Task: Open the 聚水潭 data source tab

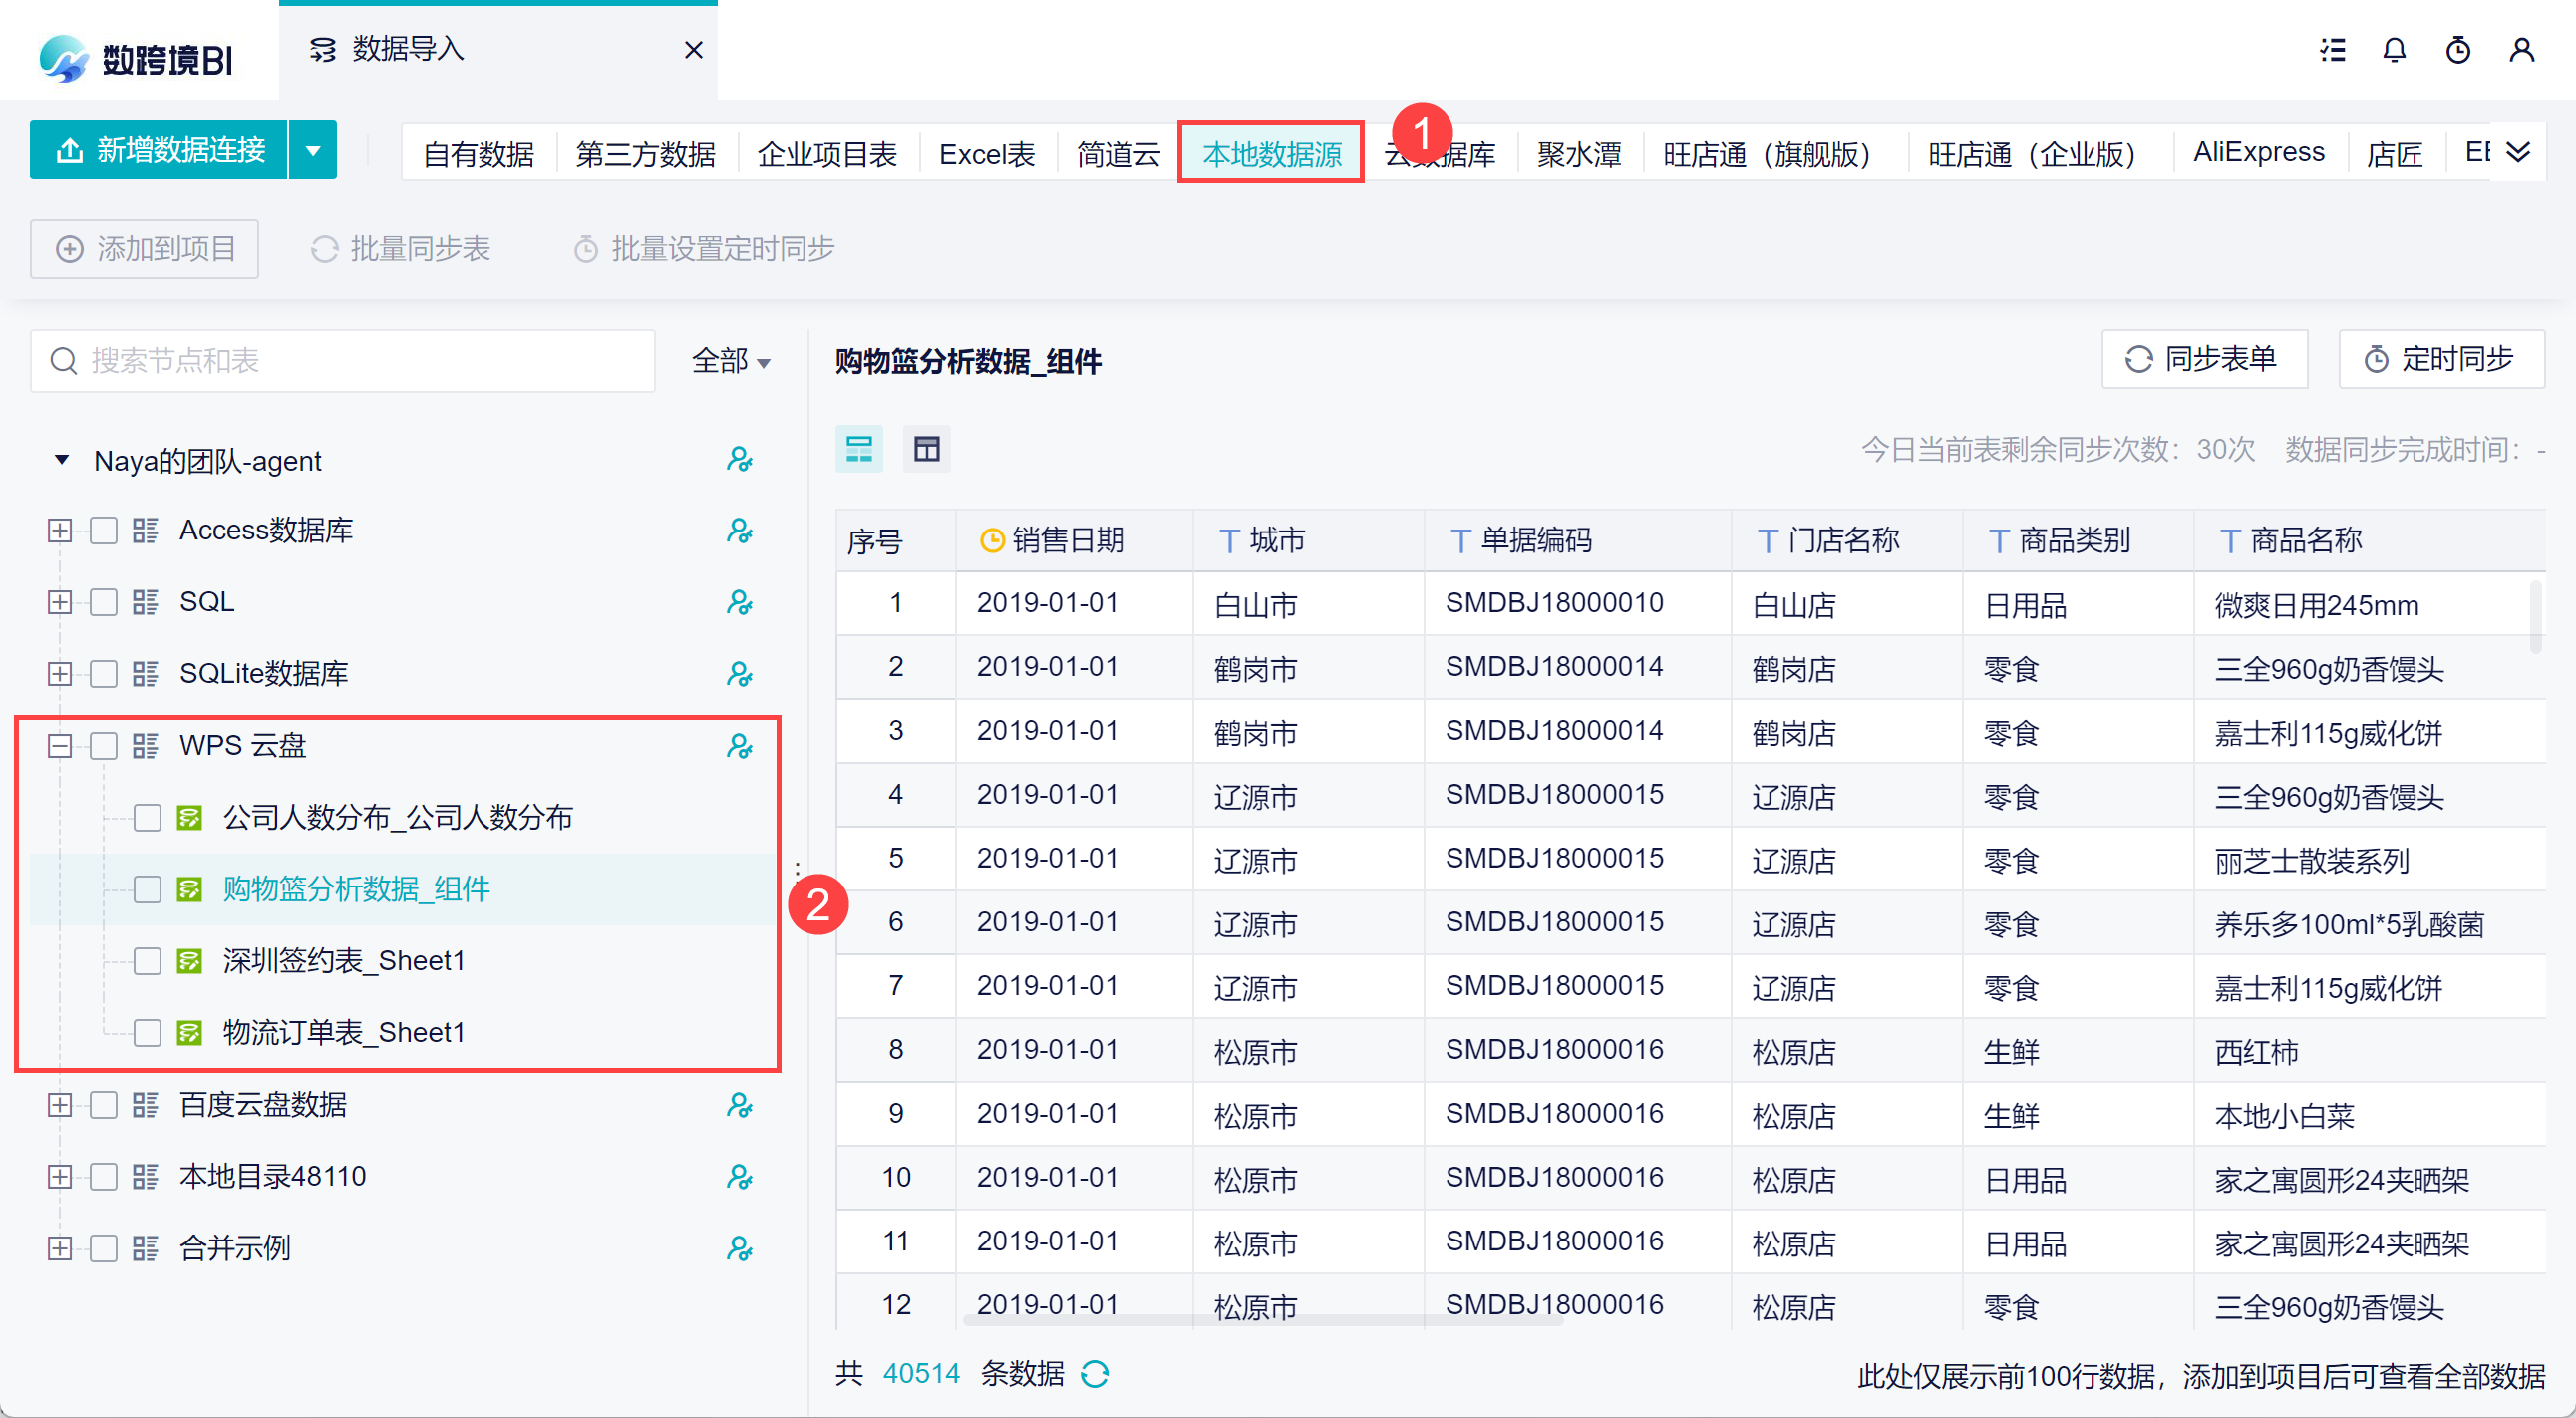Action: [x=1578, y=154]
